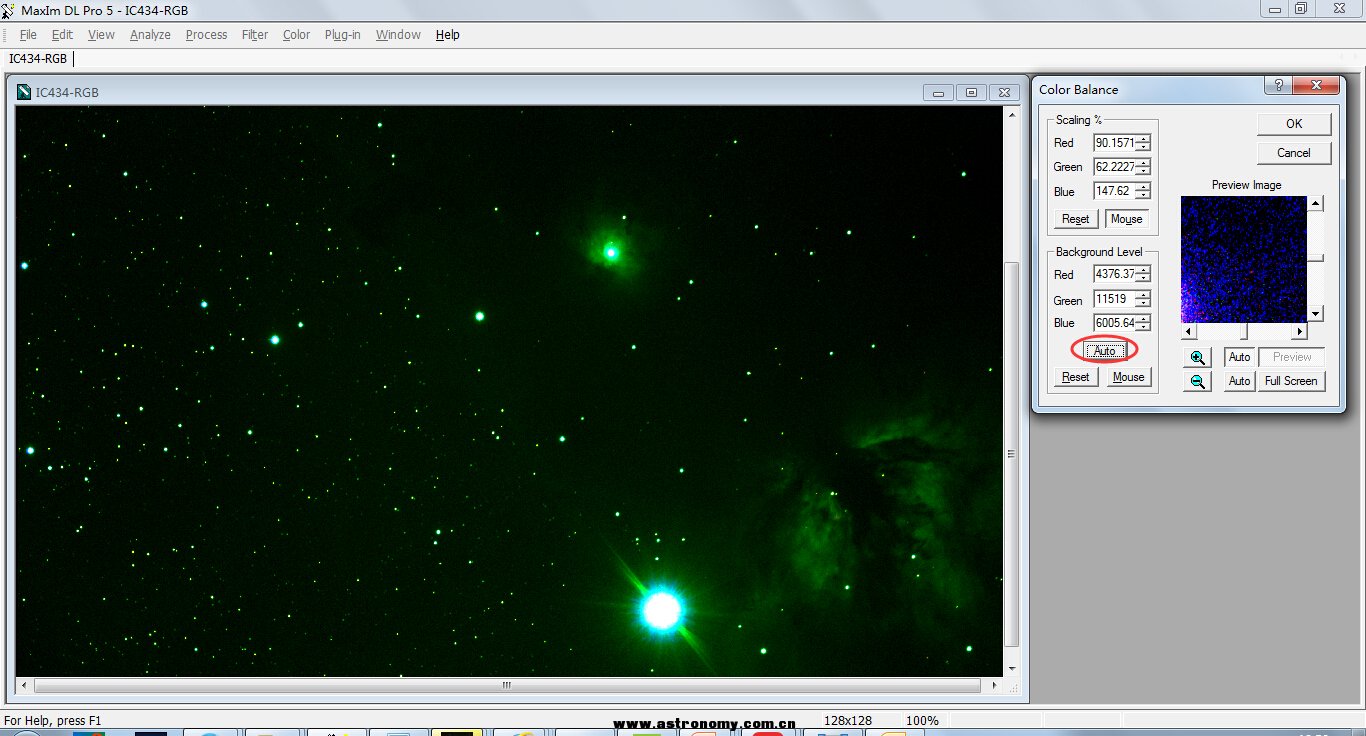Viewport: 1366px width, 736px height.
Task: Cancel the Color Balance dialog
Action: click(x=1294, y=153)
